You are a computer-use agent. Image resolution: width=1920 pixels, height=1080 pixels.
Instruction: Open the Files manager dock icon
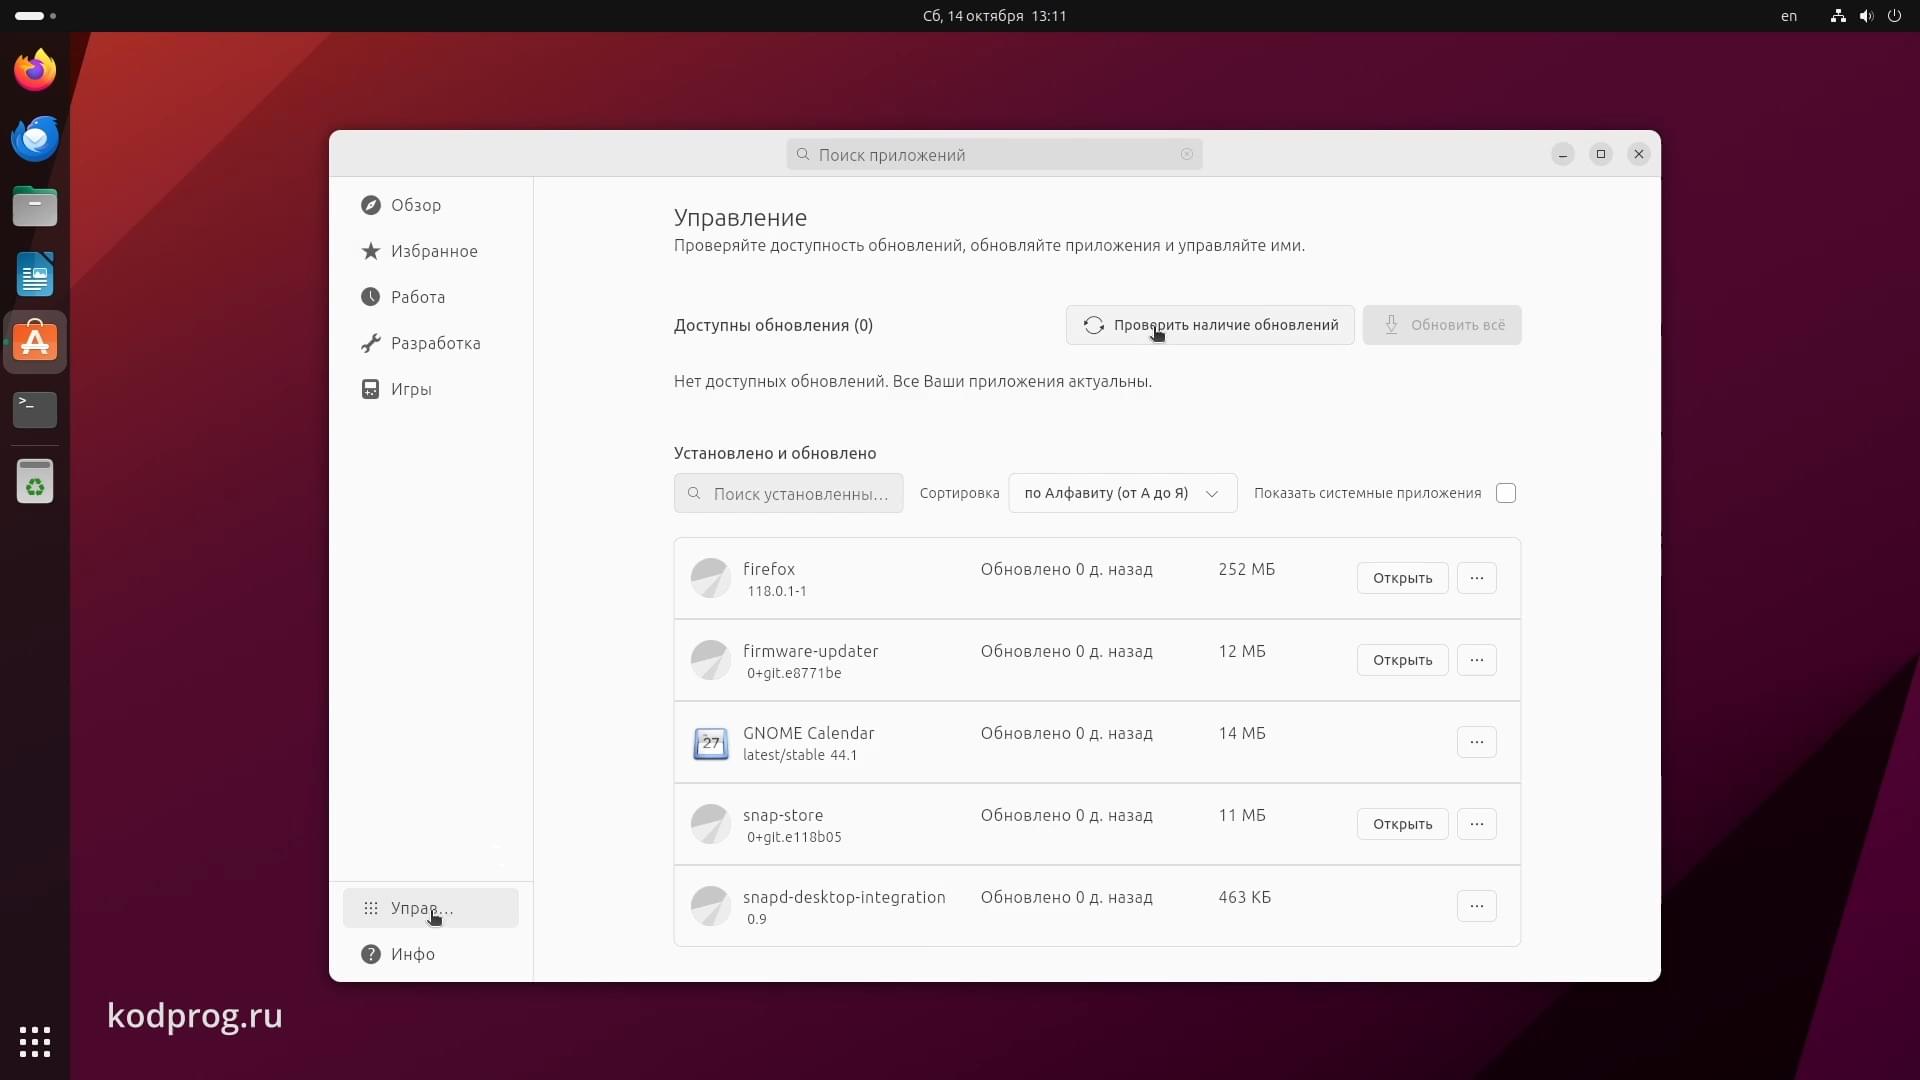click(x=35, y=206)
